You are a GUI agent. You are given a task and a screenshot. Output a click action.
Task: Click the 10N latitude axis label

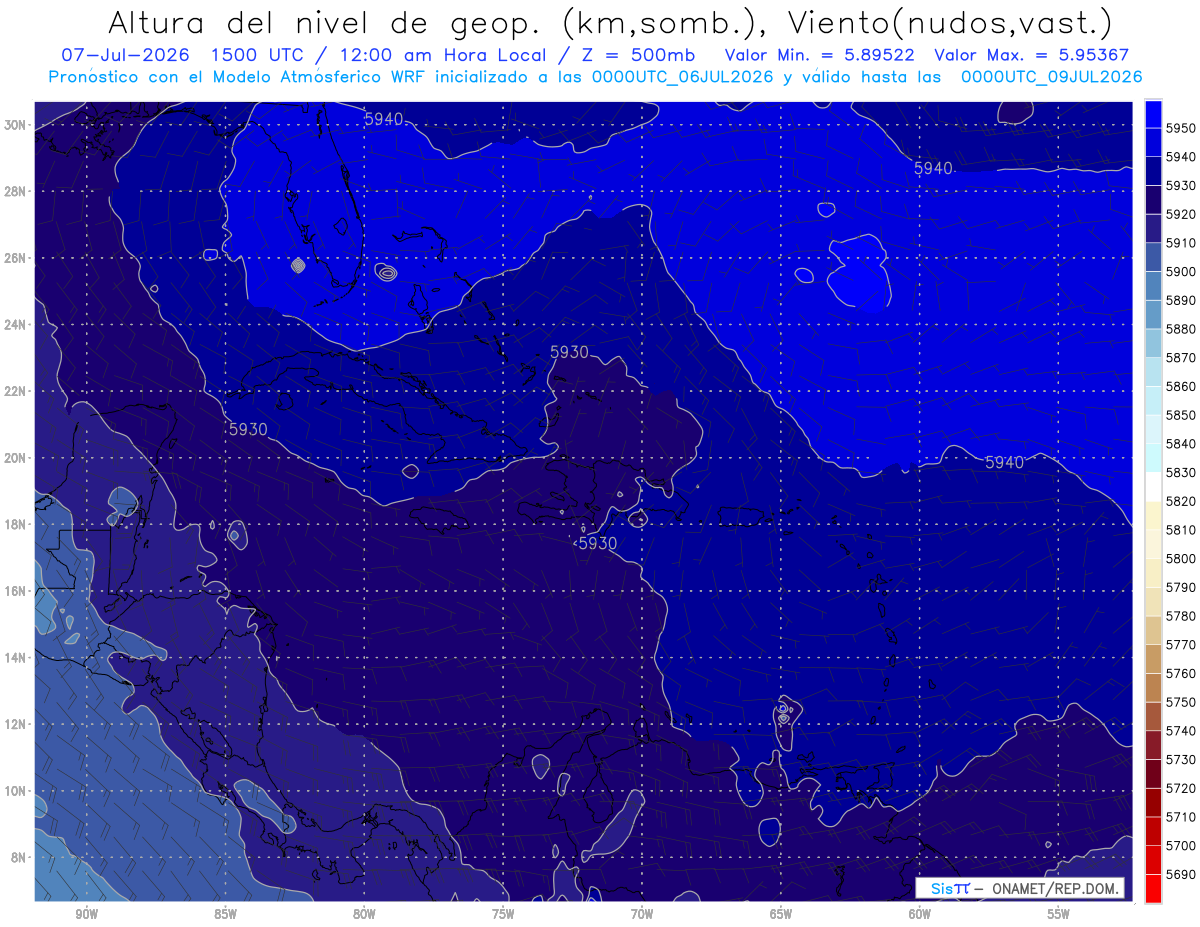point(16,791)
